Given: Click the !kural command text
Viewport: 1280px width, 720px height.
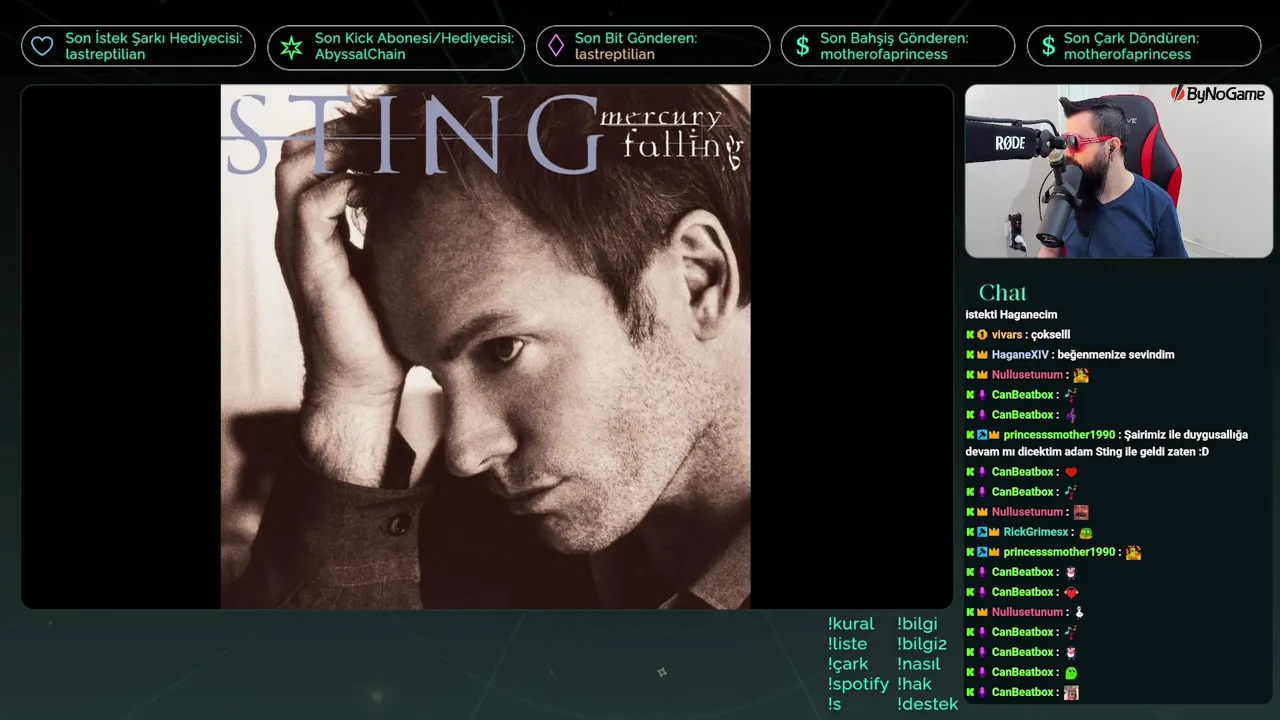Looking at the screenshot, I should (x=851, y=624).
